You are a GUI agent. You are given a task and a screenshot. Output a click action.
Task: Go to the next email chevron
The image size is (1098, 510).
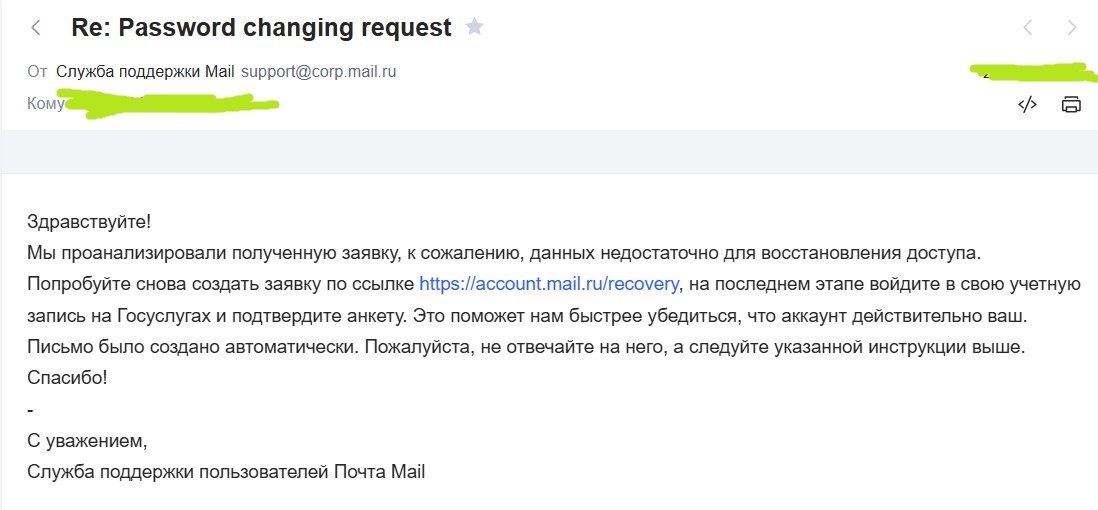click(x=1072, y=28)
